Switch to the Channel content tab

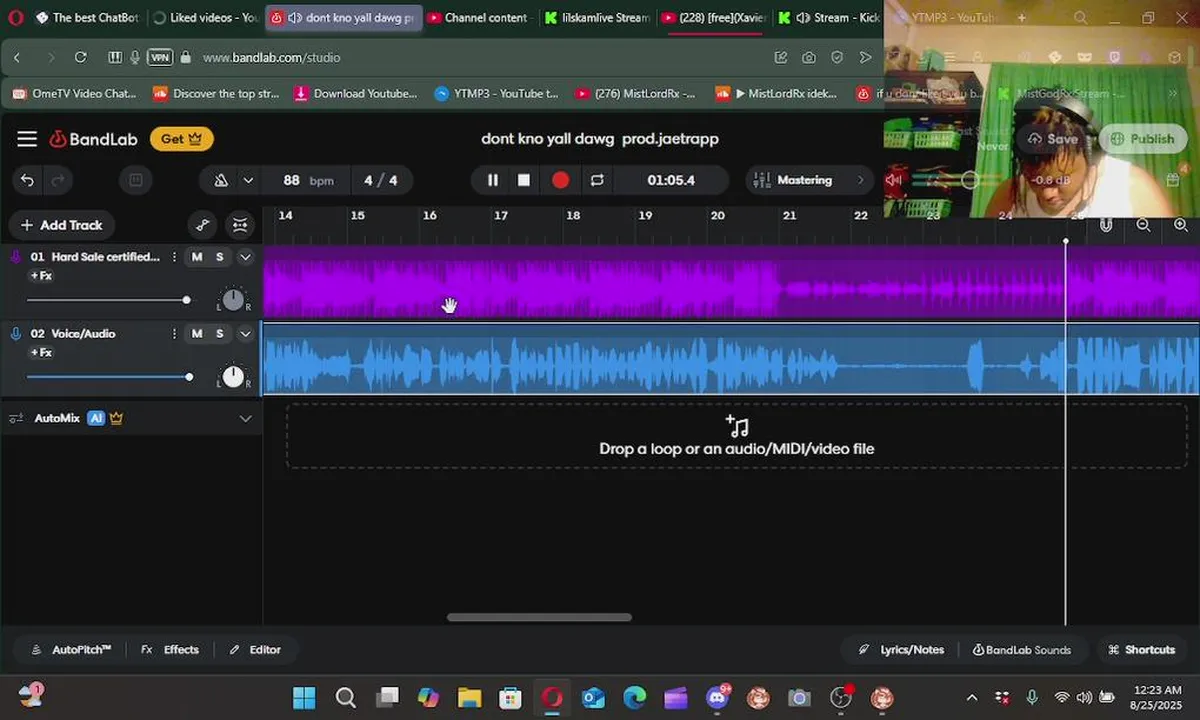tap(478, 18)
